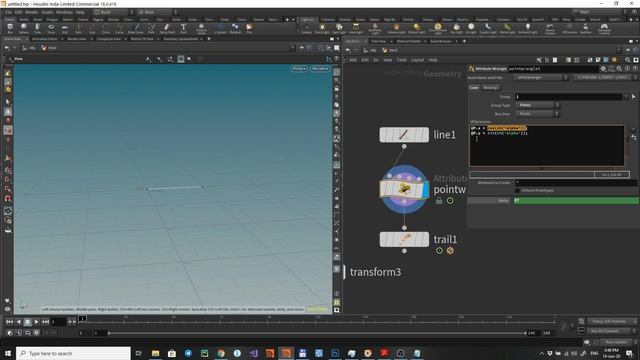This screenshot has width=640, height=360.
Task: Toggle the lock badge below pointwrangle node
Action: [x=439, y=200]
